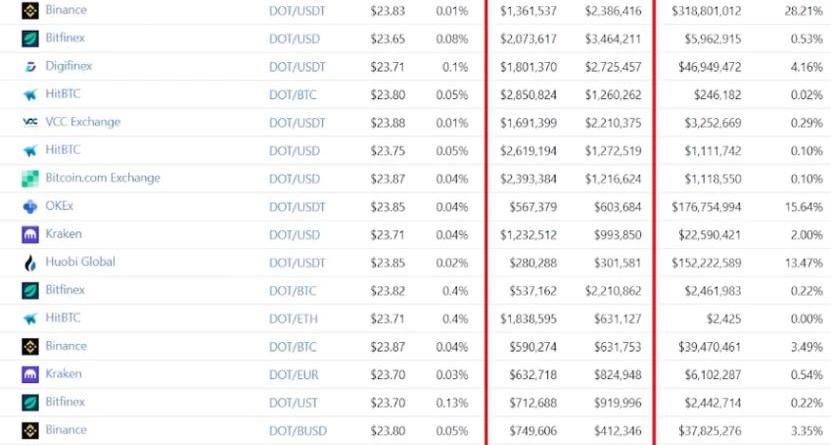Click Kraken icon in the DOT/EUR row
The width and height of the screenshot is (831, 445).
29,374
